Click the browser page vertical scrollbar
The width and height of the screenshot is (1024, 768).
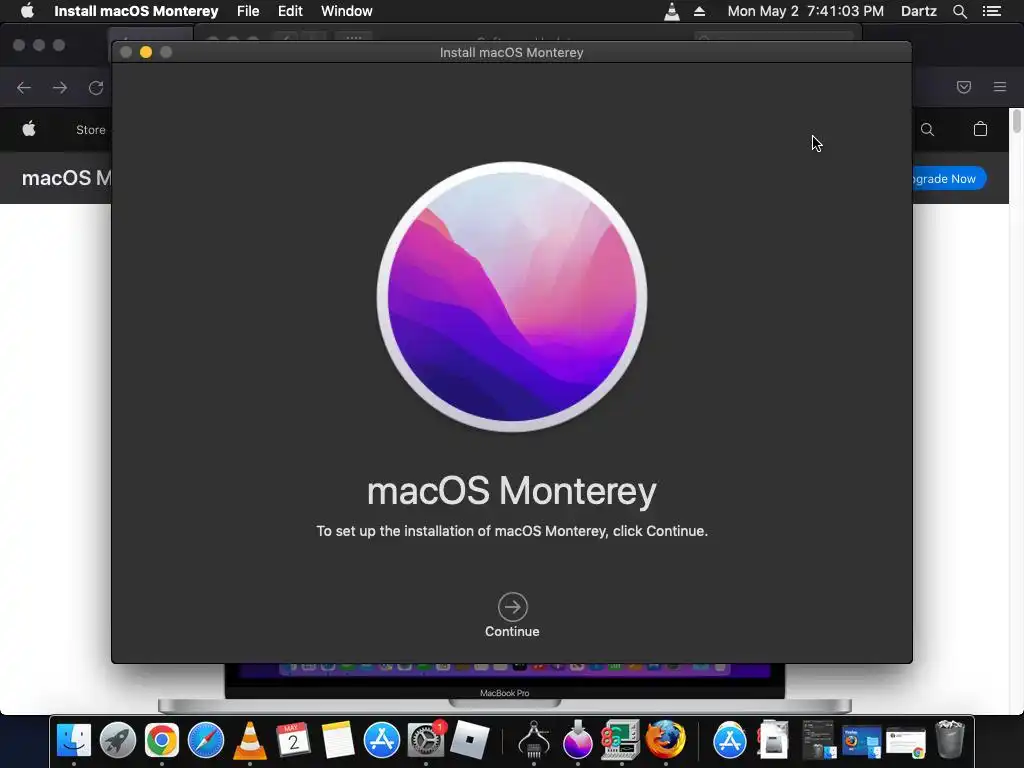[x=1017, y=122]
